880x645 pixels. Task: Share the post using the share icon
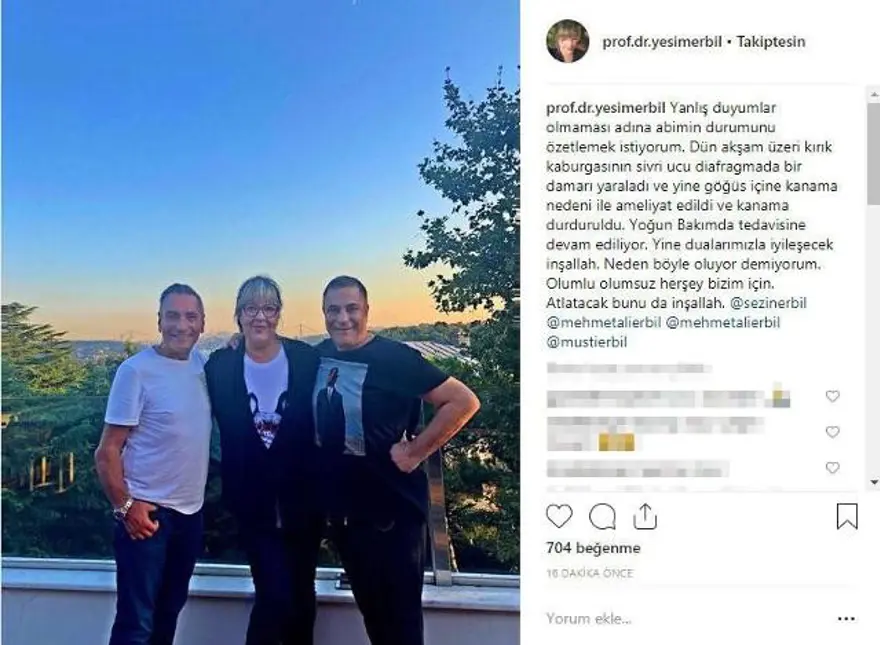click(645, 516)
